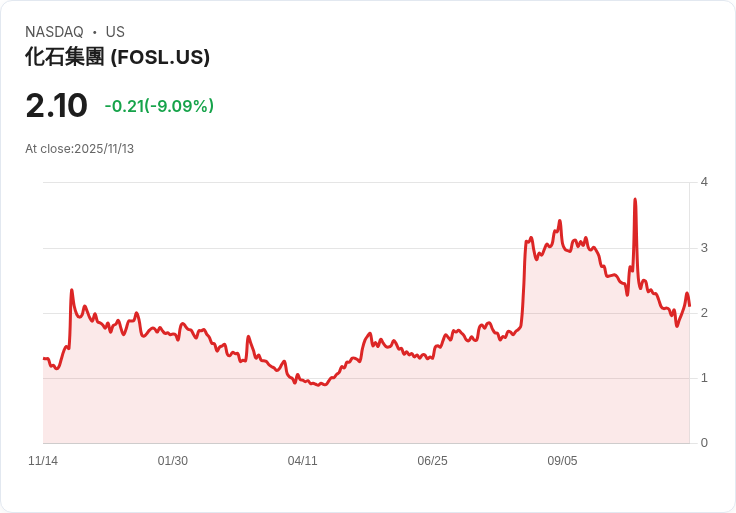Image resolution: width=736 pixels, height=513 pixels.
Task: Click the 2 value on the y-axis
Action: [x=704, y=313]
